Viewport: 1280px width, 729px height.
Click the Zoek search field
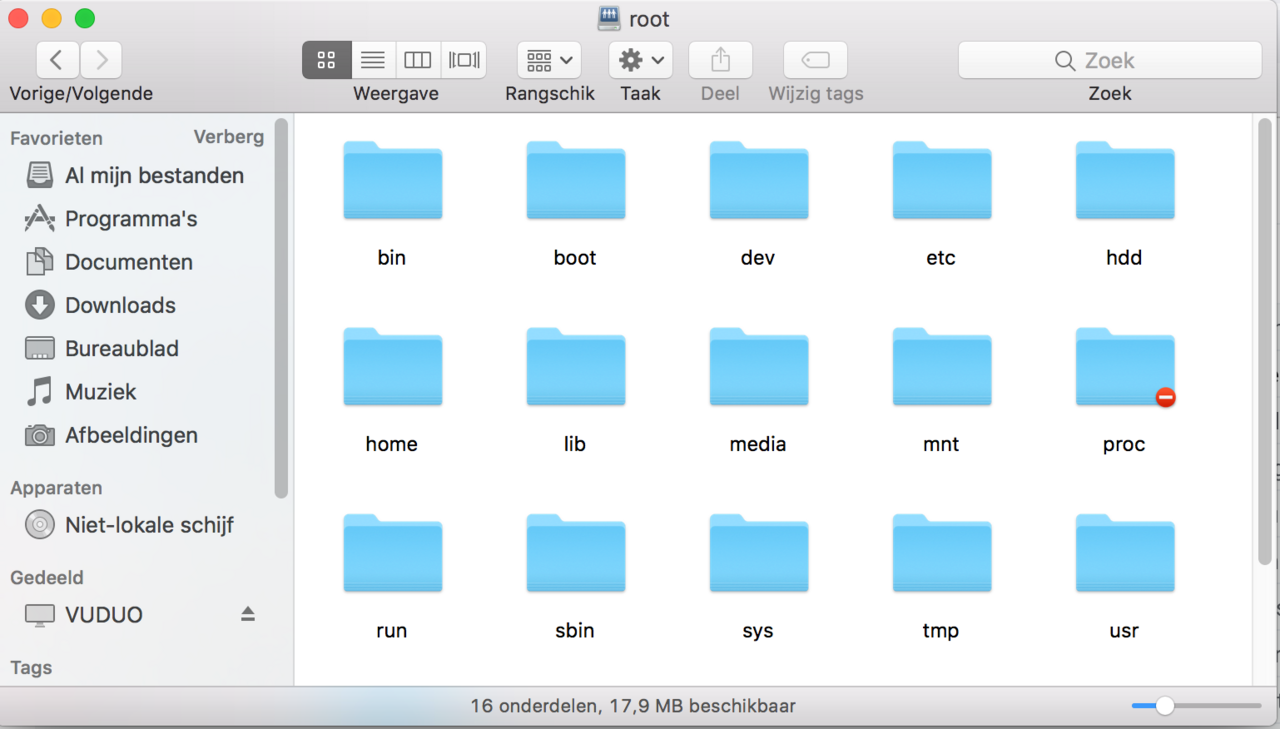click(x=1109, y=60)
